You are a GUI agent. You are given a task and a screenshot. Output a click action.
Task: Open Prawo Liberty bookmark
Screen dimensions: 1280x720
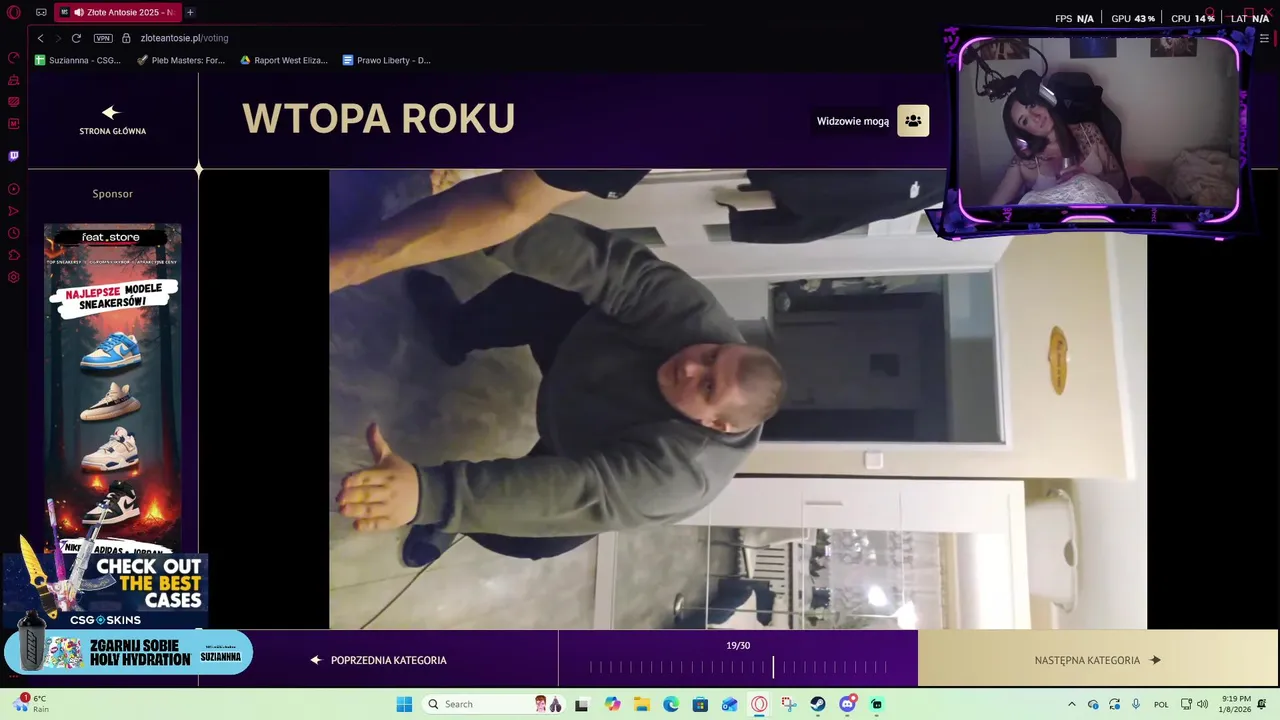pyautogui.click(x=387, y=60)
